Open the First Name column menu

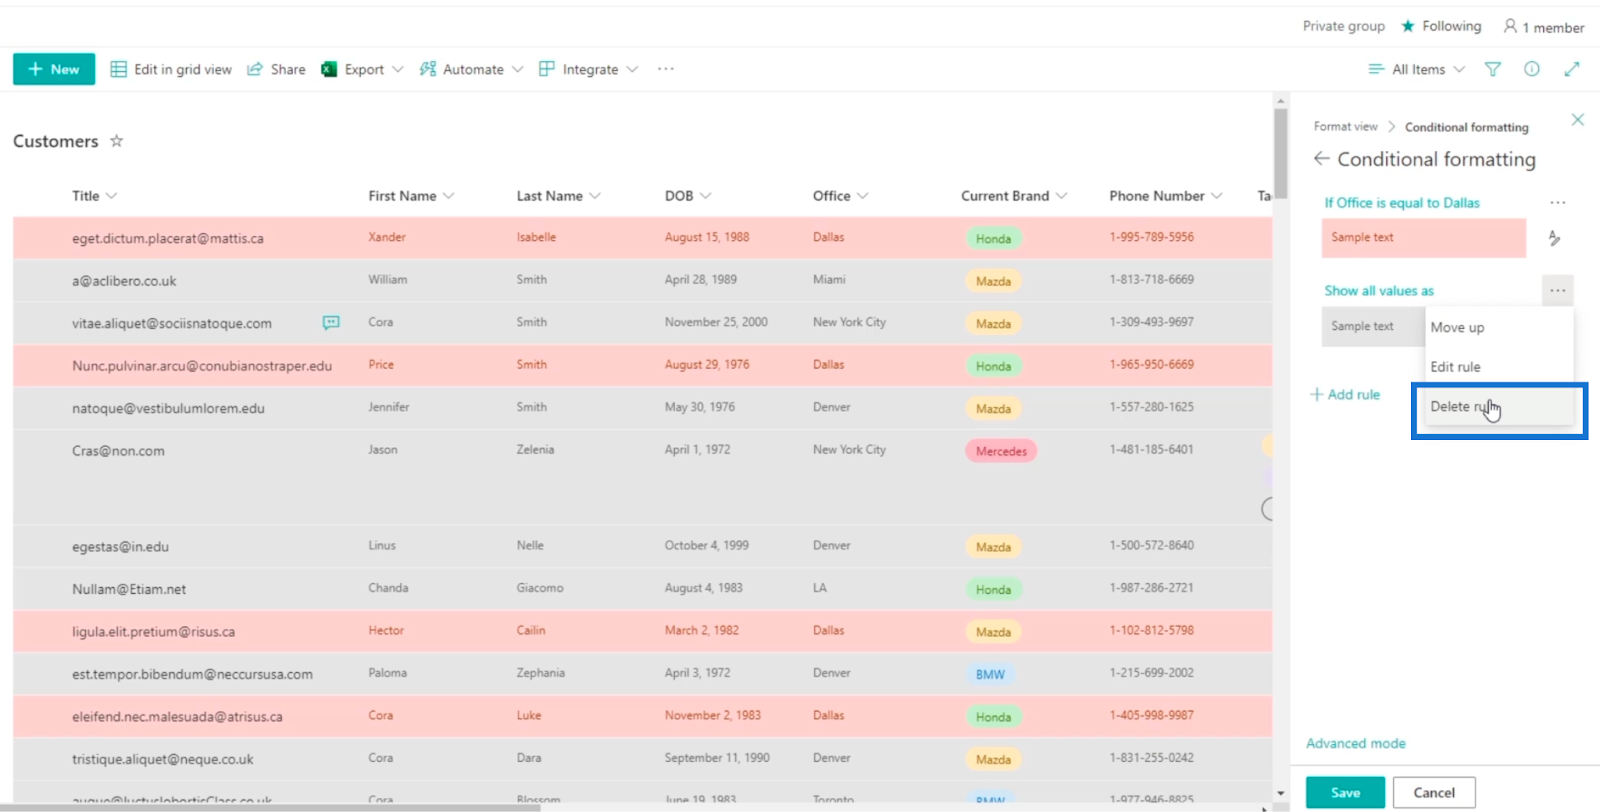pos(411,196)
